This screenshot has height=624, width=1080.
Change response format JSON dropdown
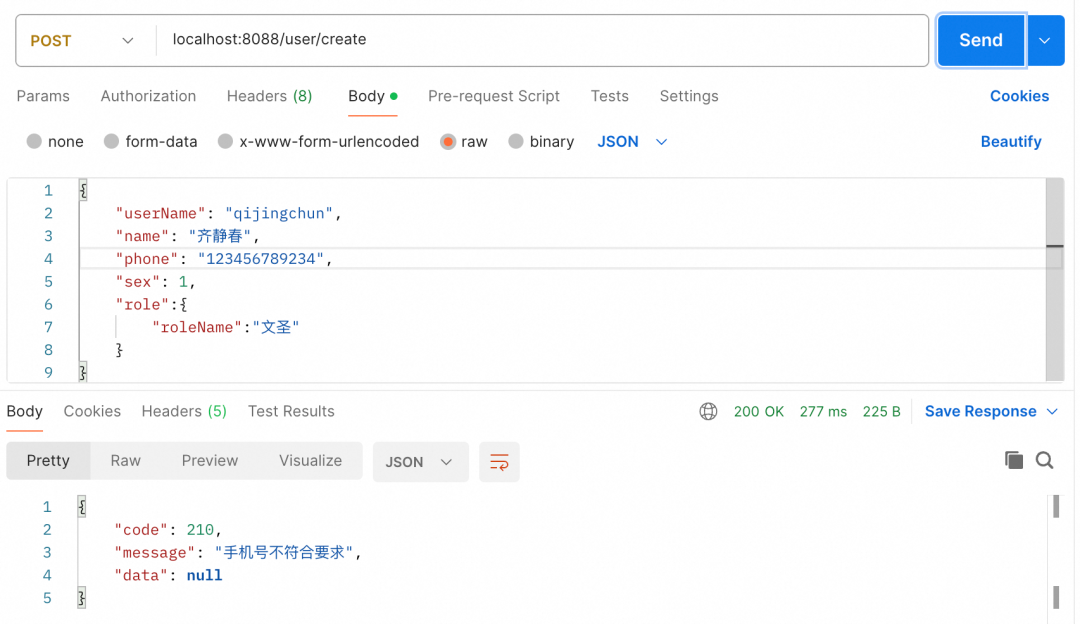coord(420,461)
